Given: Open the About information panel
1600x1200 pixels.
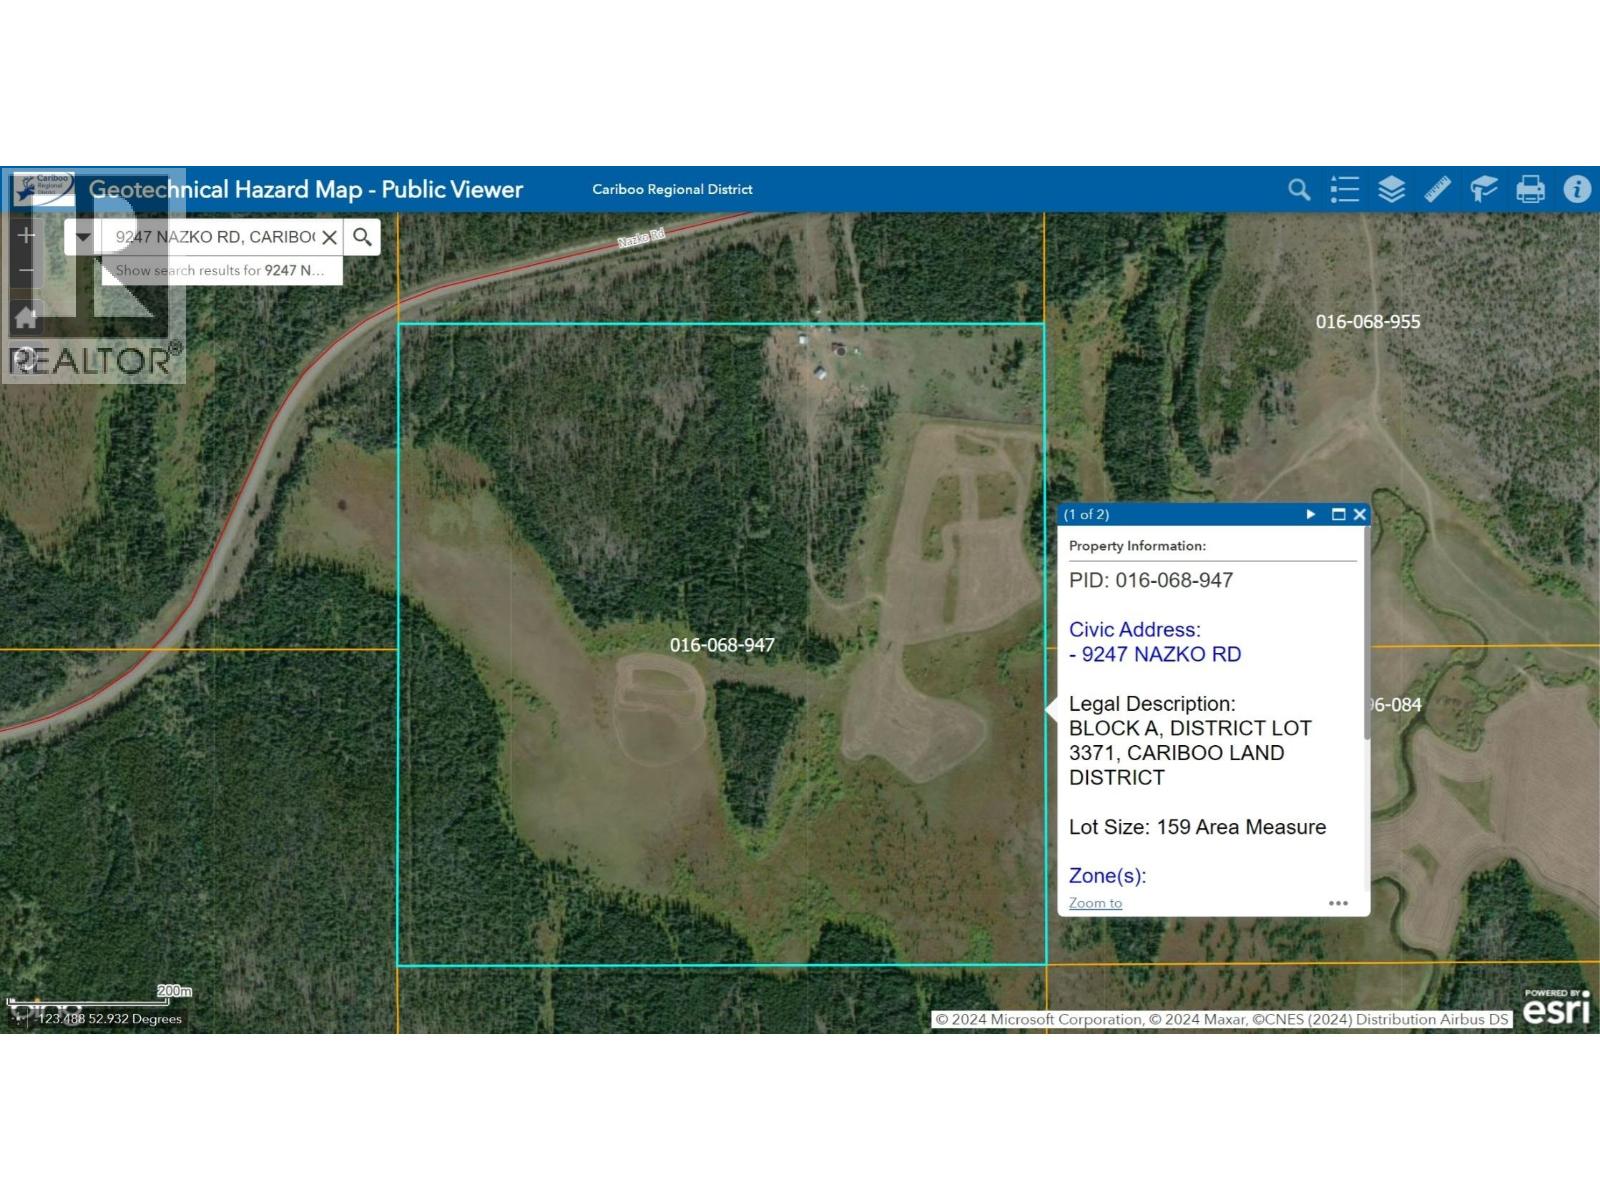Looking at the screenshot, I should click(x=1573, y=189).
